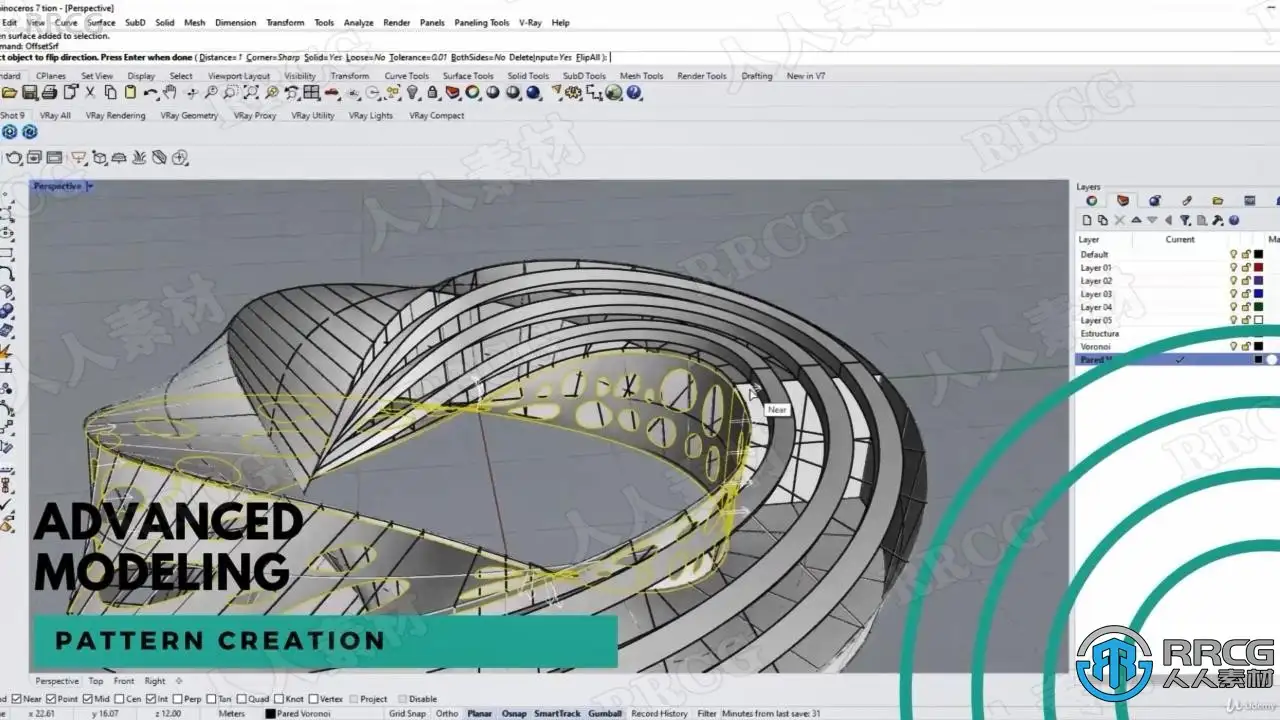
Task: Enable the Perp osnap checkbox
Action: click(x=177, y=699)
